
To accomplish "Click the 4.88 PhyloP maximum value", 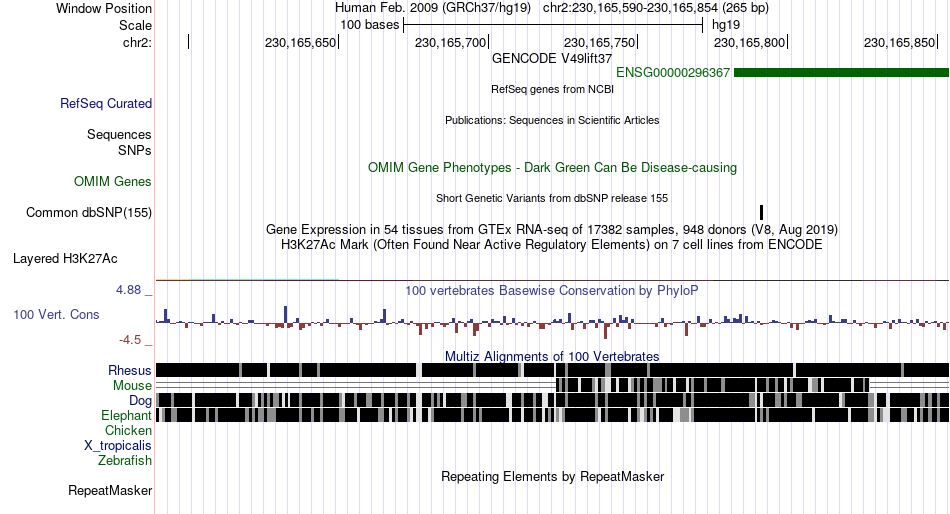I will pyautogui.click(x=128, y=290).
